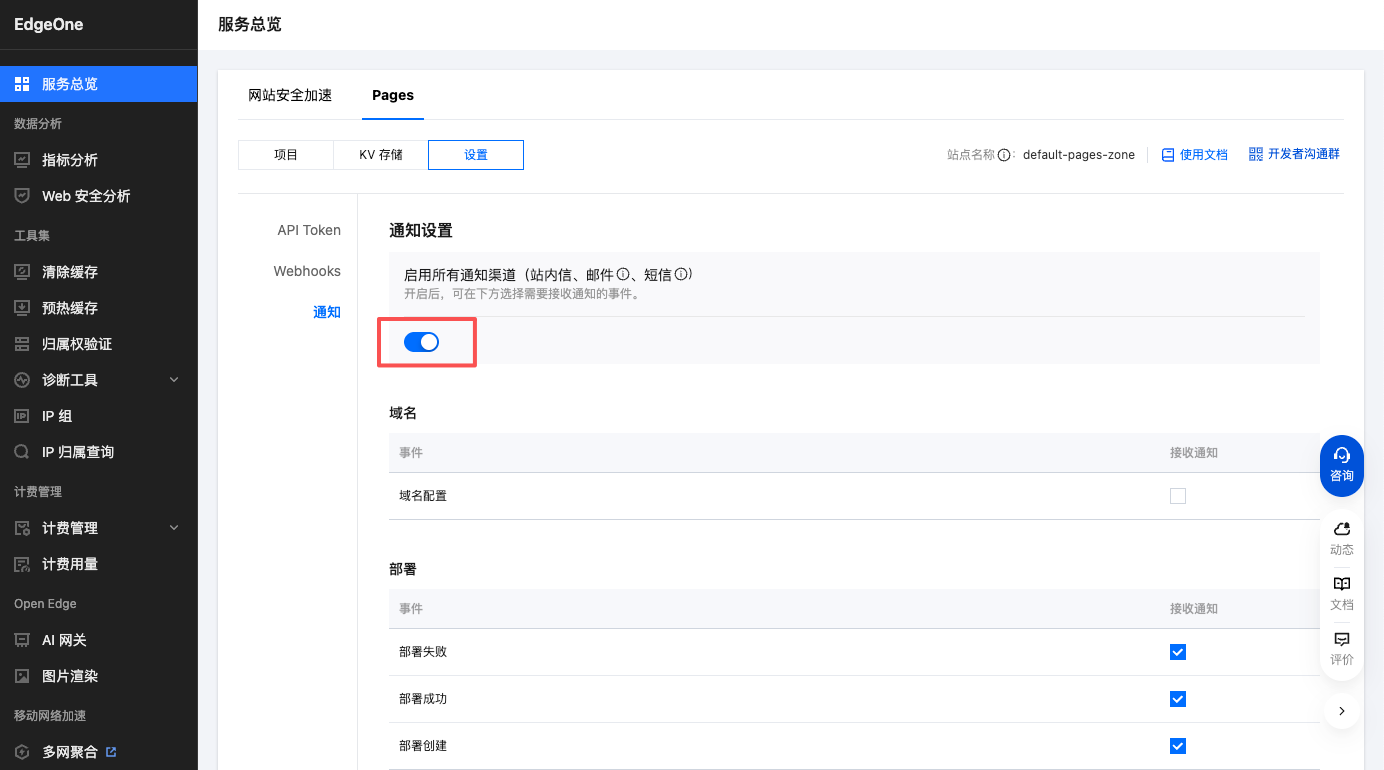
Task: Click the 评价 feedback icon
Action: 1341,639
